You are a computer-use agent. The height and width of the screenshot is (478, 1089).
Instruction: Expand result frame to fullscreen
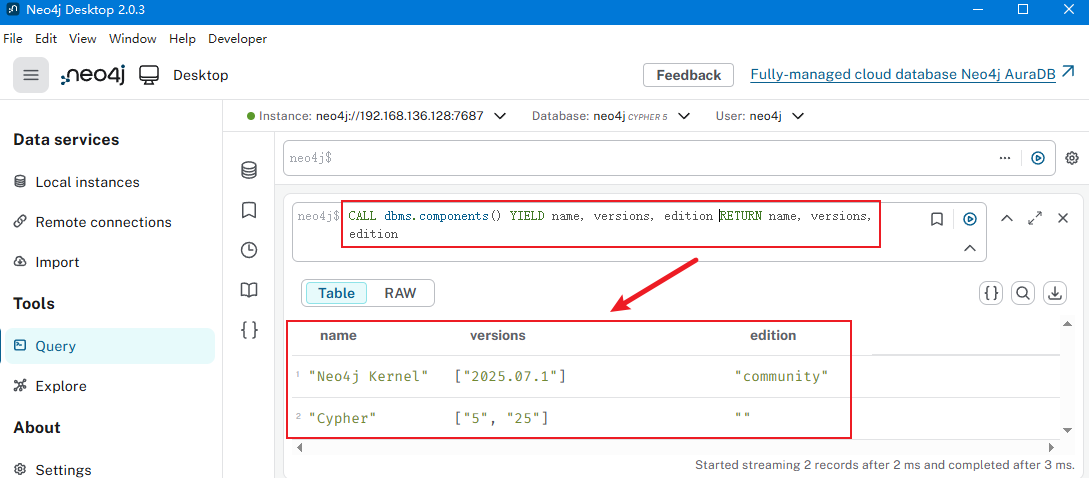(x=1035, y=218)
